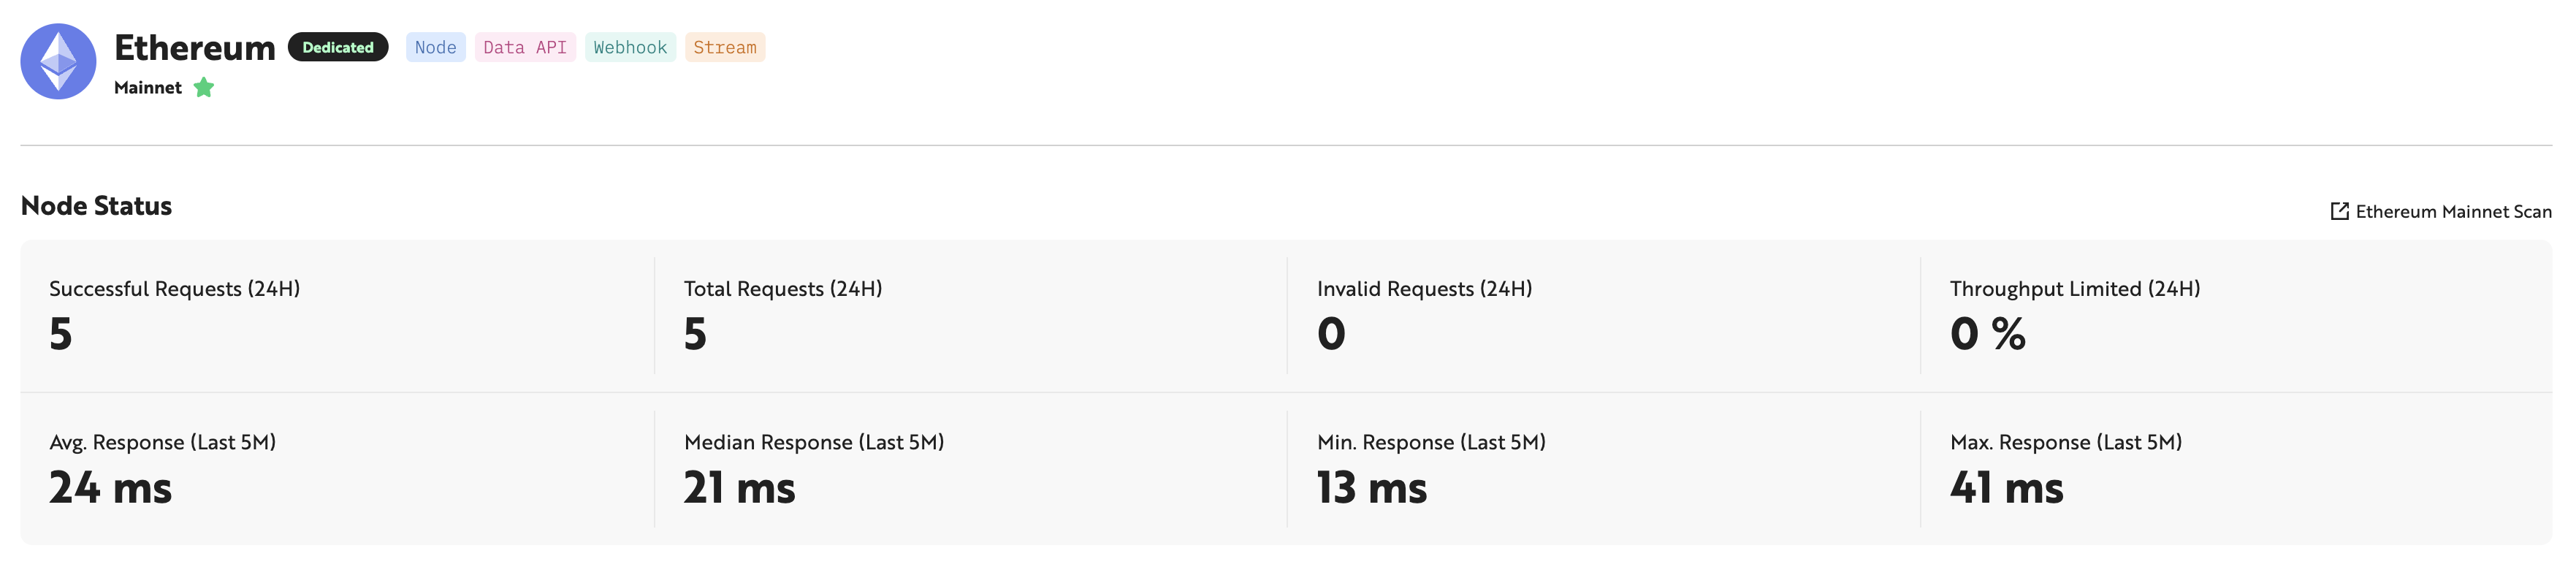This screenshot has height=567, width=2576.
Task: Expand the Mainnet network selector
Action: (x=148, y=88)
